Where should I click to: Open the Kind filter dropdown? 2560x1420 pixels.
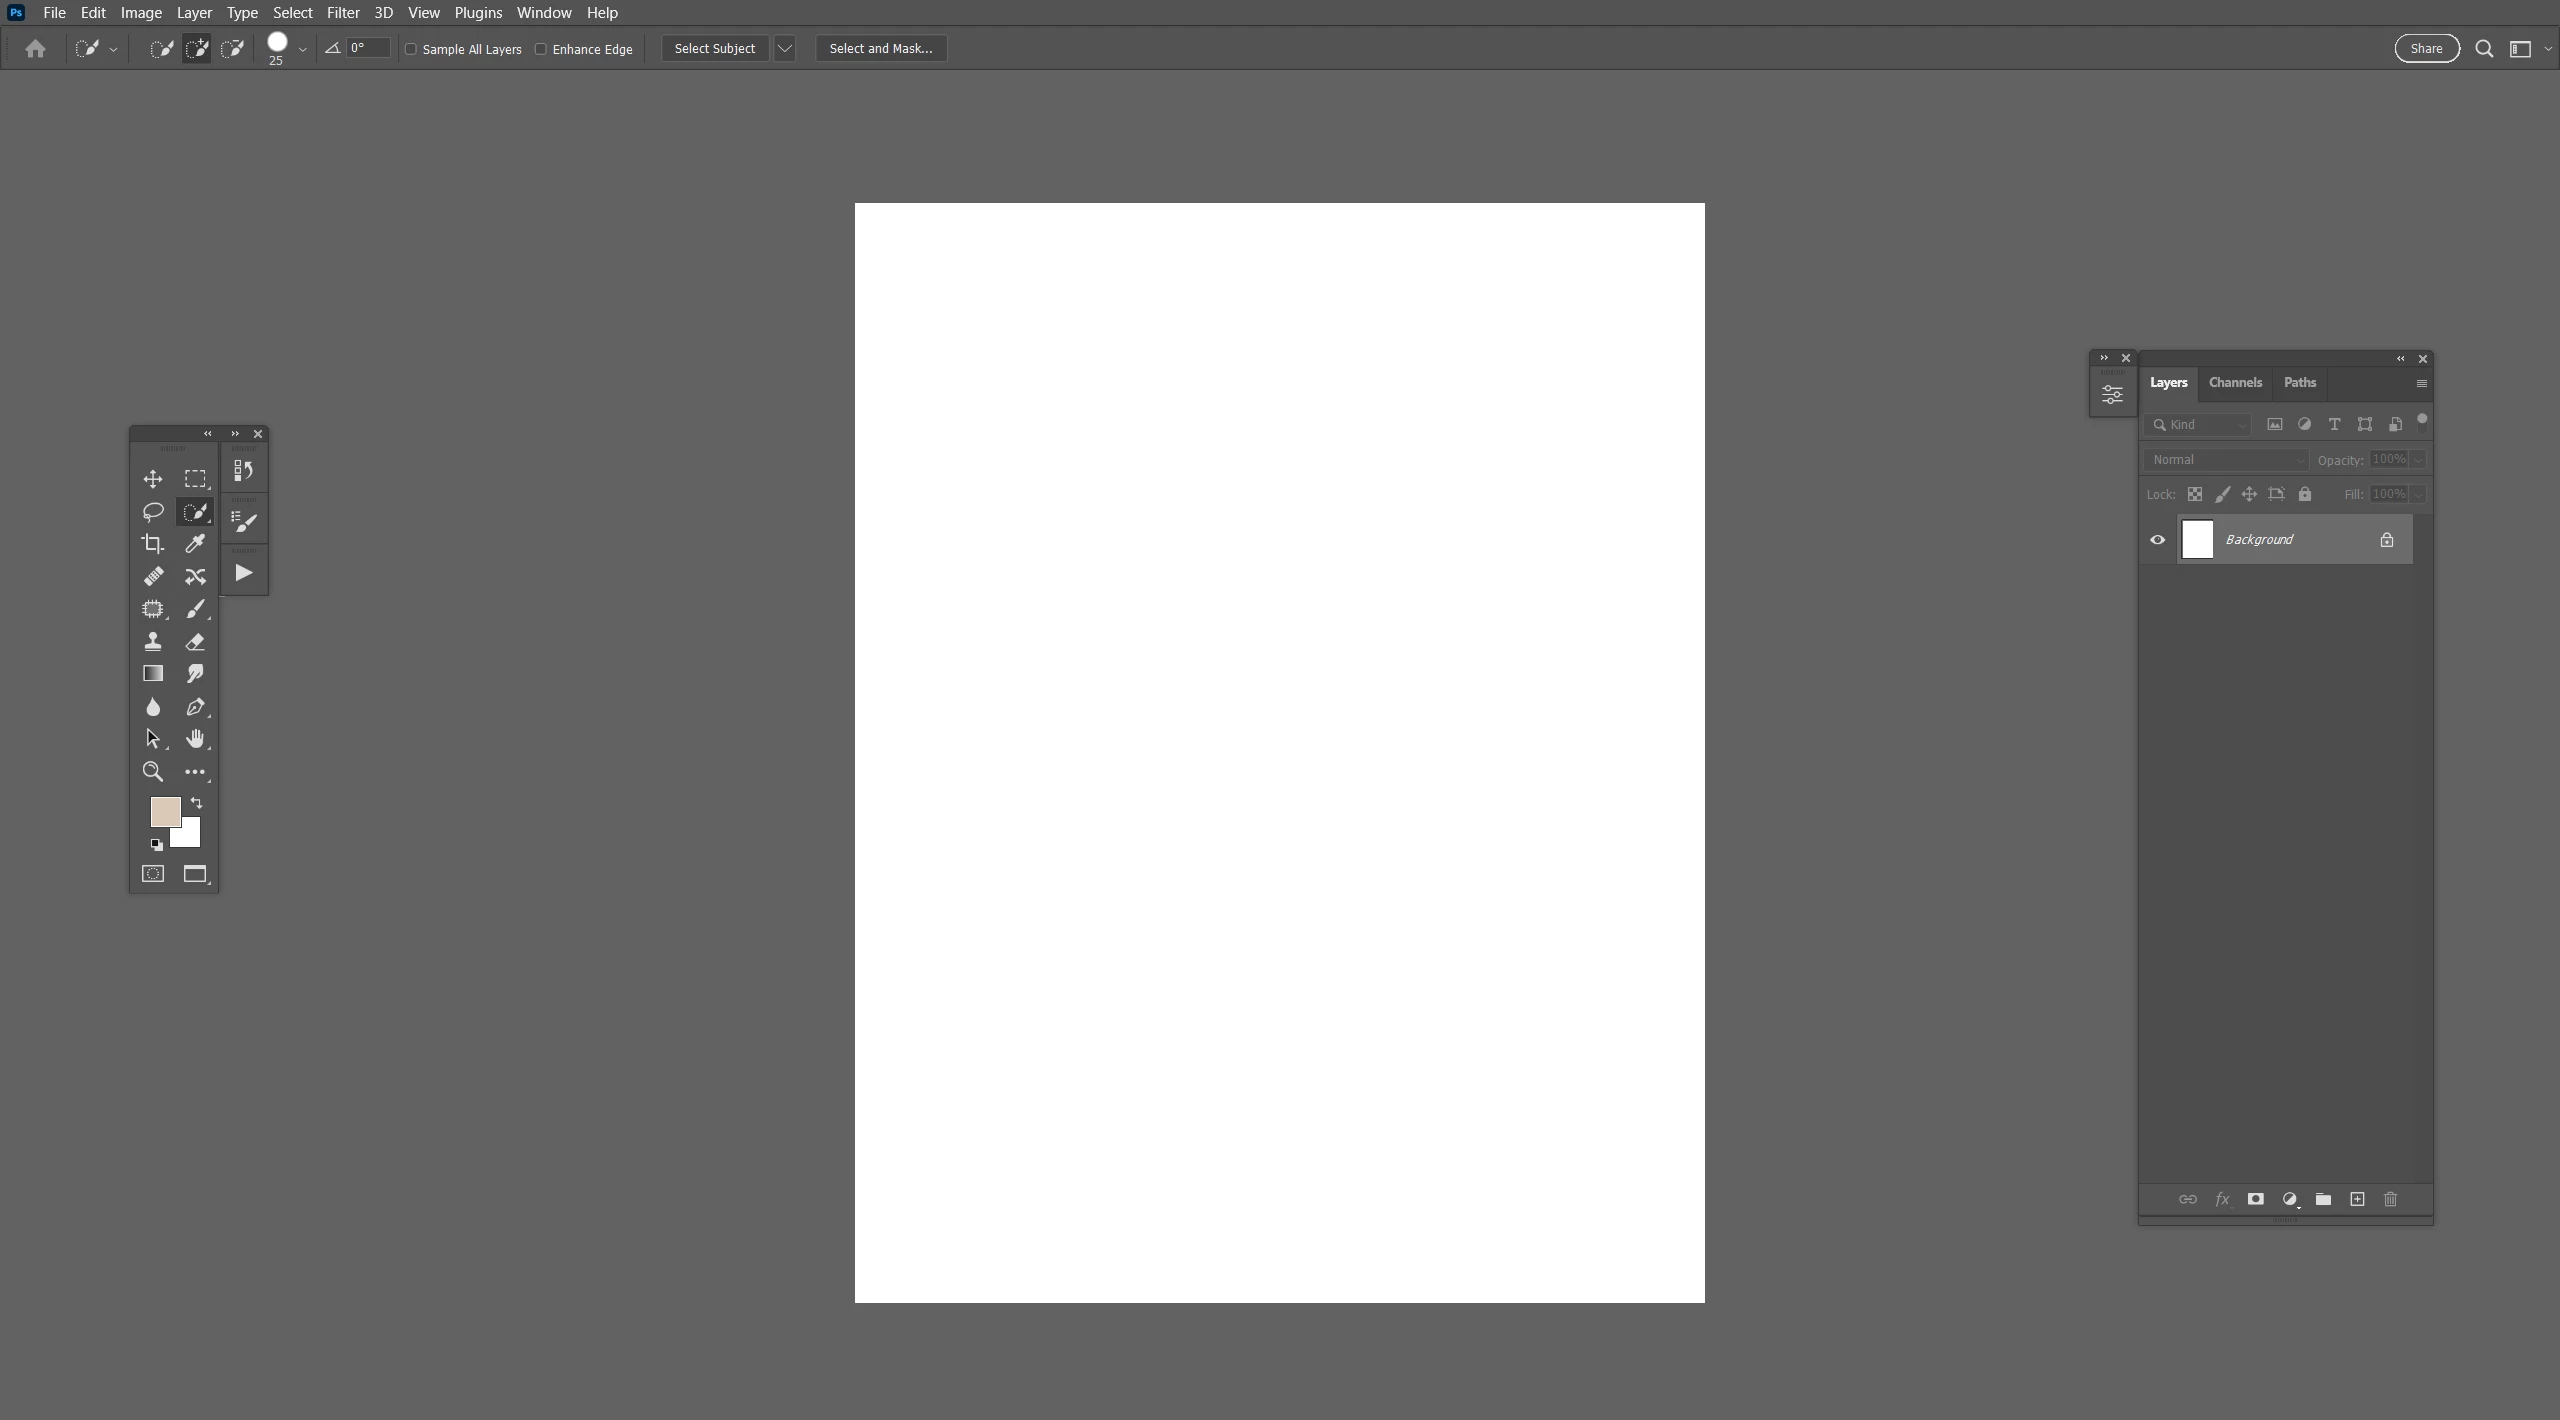(x=2198, y=425)
